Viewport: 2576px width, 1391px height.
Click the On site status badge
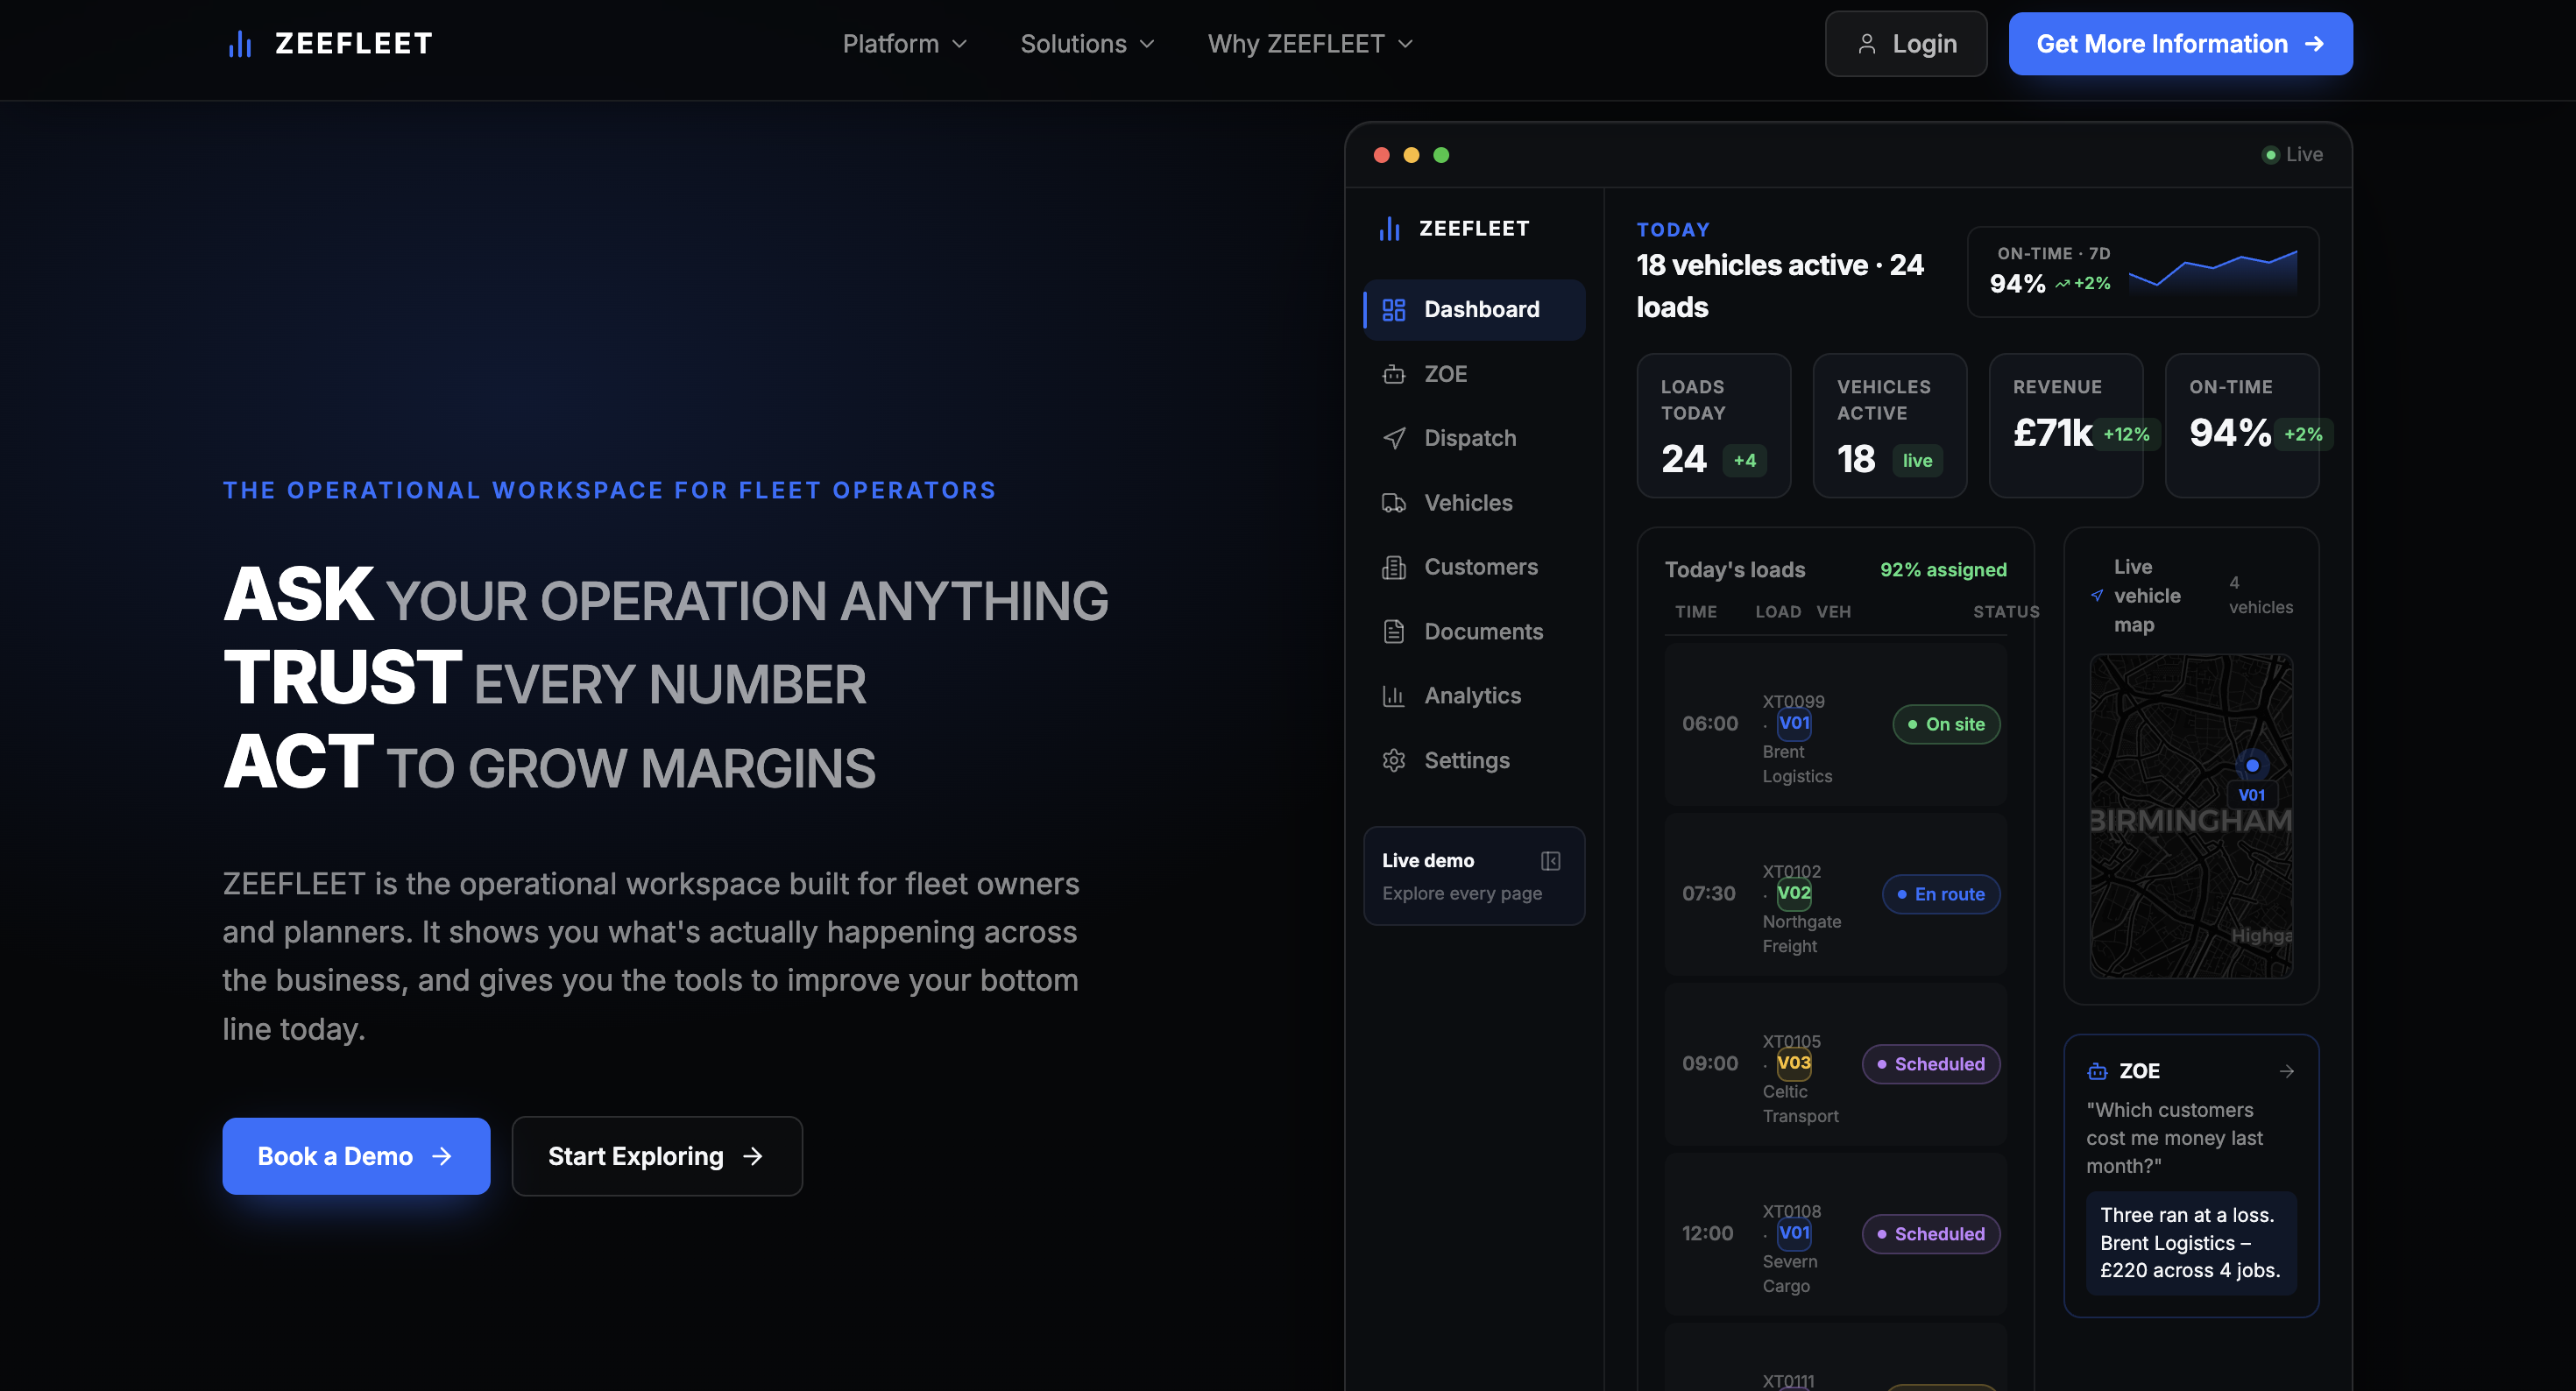click(x=1945, y=724)
